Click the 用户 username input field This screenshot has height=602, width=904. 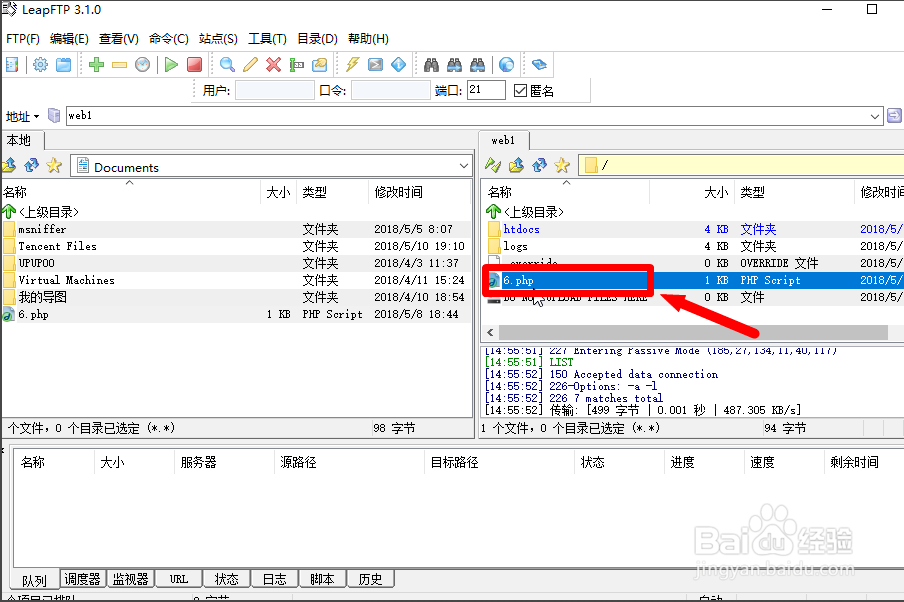(274, 91)
